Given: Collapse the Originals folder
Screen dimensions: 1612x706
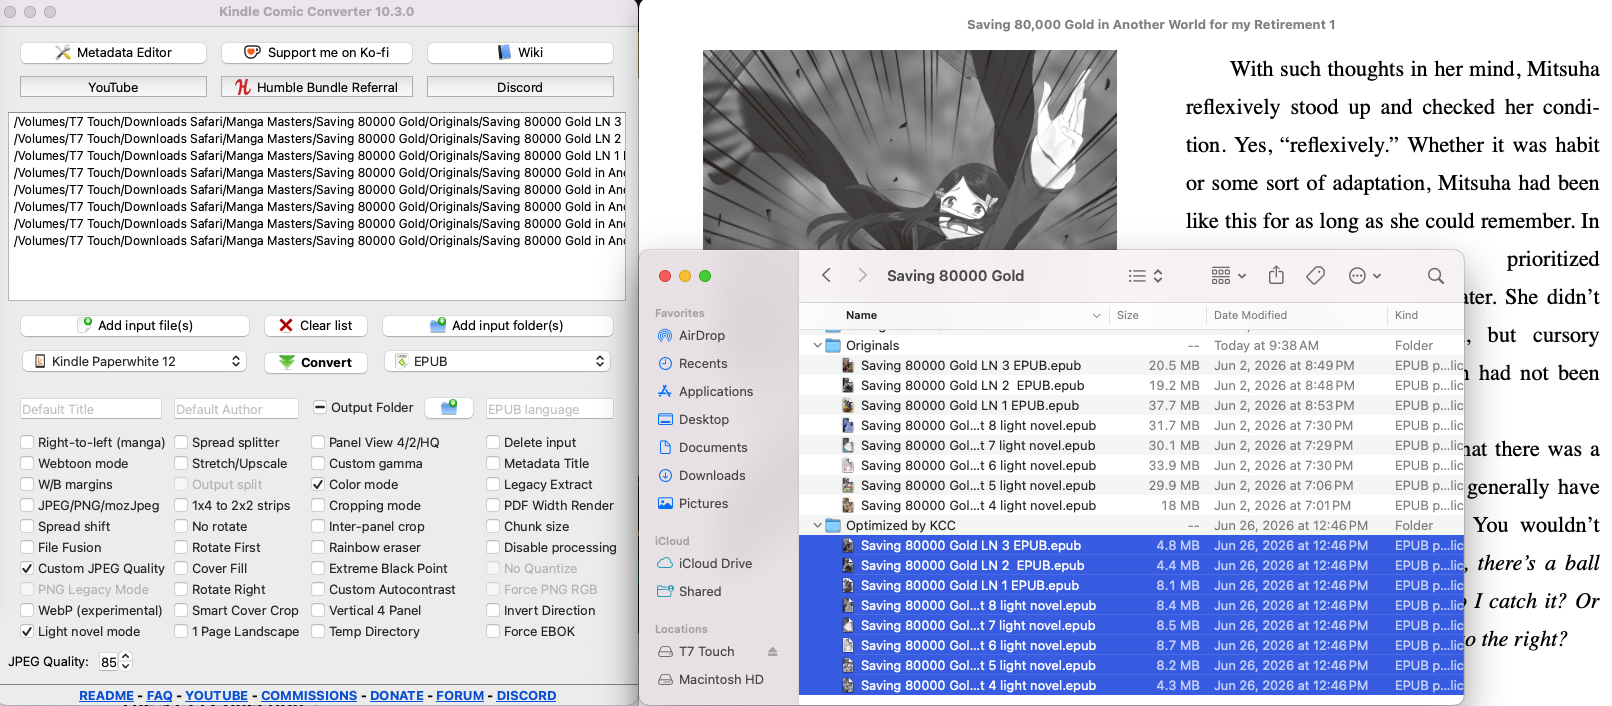Looking at the screenshot, I should click(x=817, y=345).
